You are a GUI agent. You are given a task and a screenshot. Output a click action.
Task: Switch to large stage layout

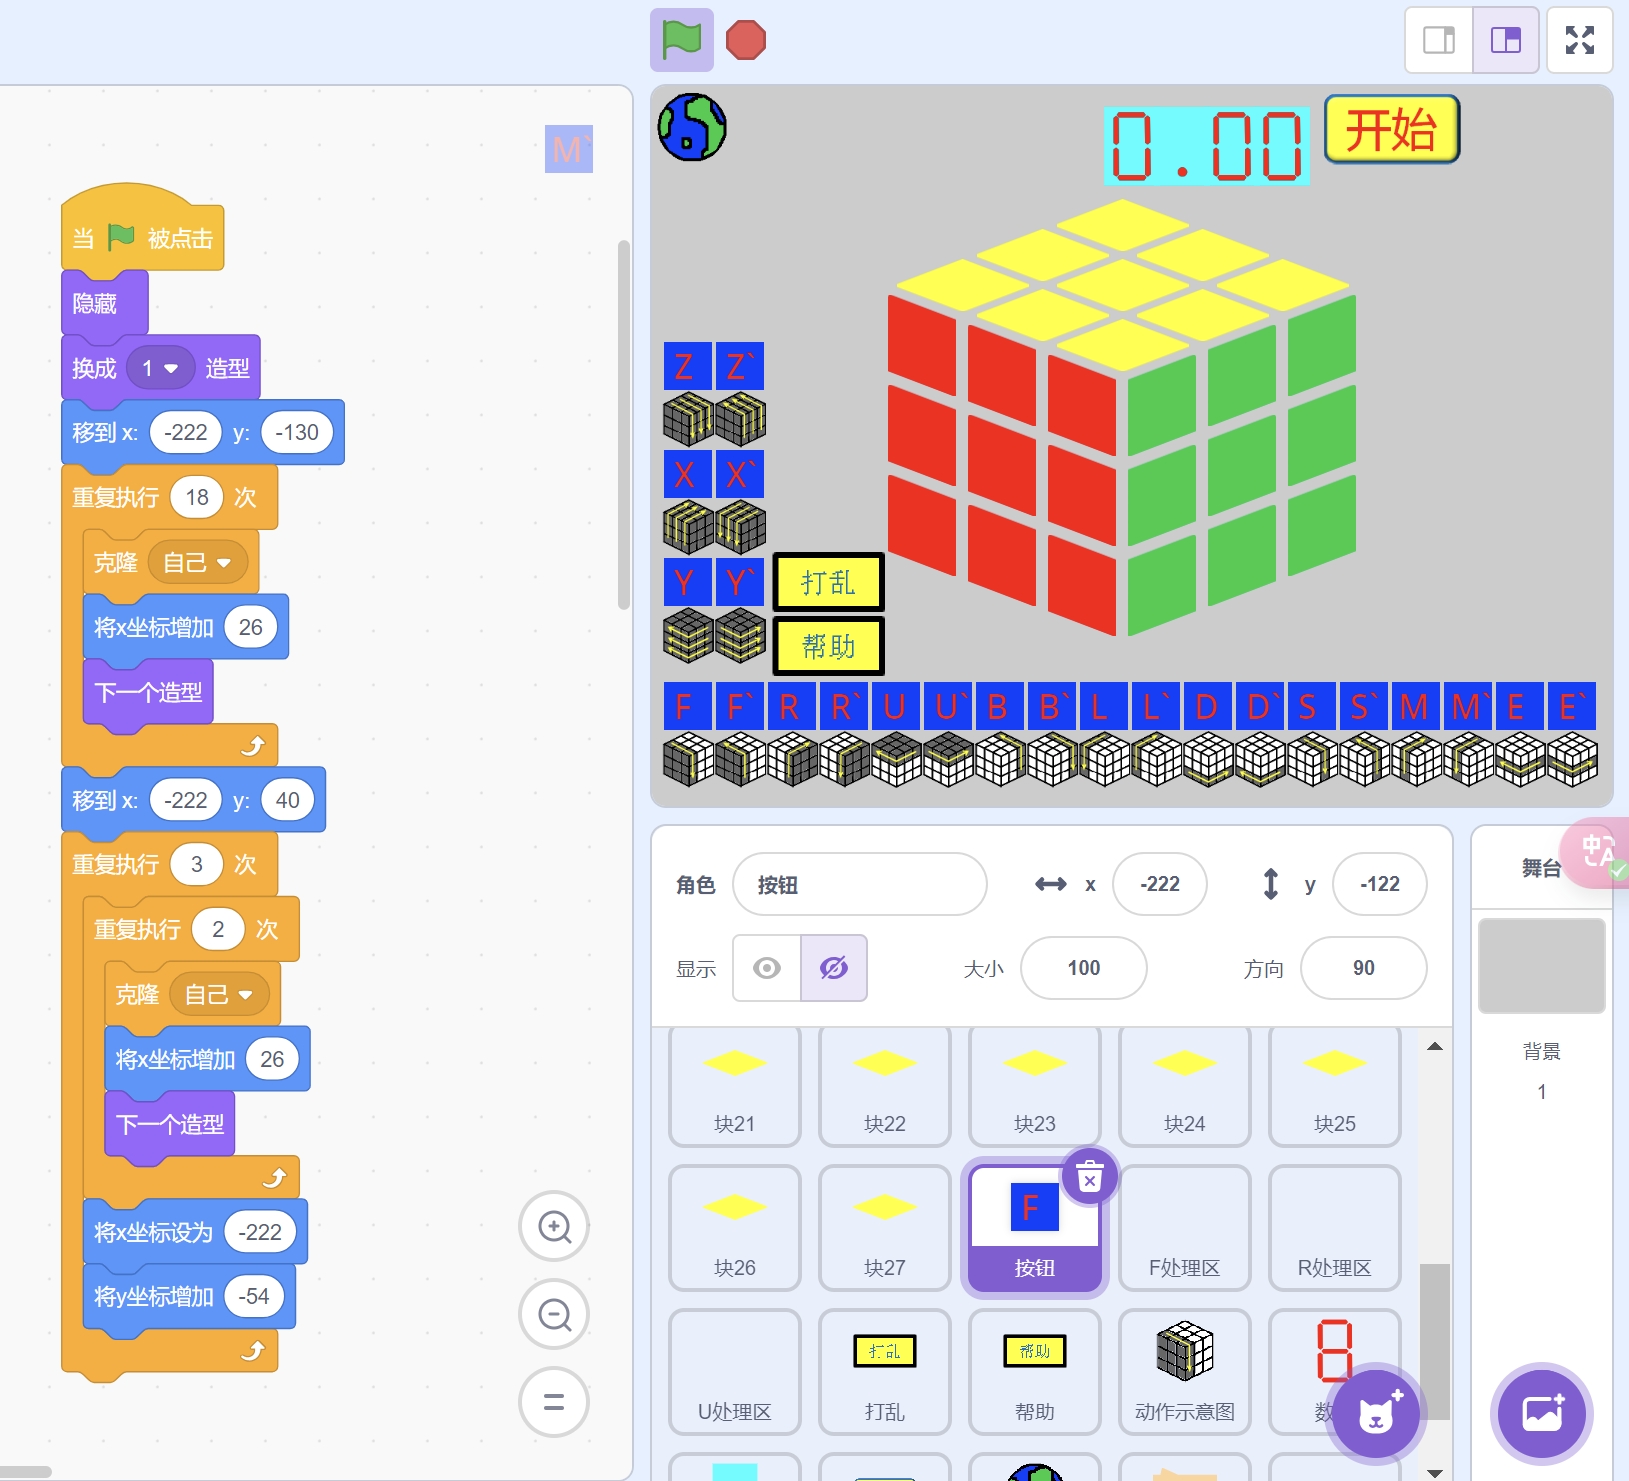pyautogui.click(x=1505, y=40)
